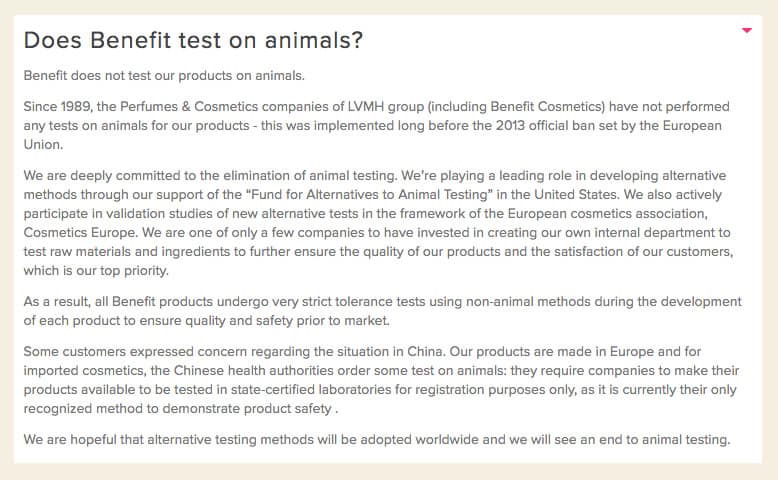Image resolution: width=778 pixels, height=480 pixels.
Task: Click the paragraph beginning "We are deeply committed"
Action: click(378, 223)
